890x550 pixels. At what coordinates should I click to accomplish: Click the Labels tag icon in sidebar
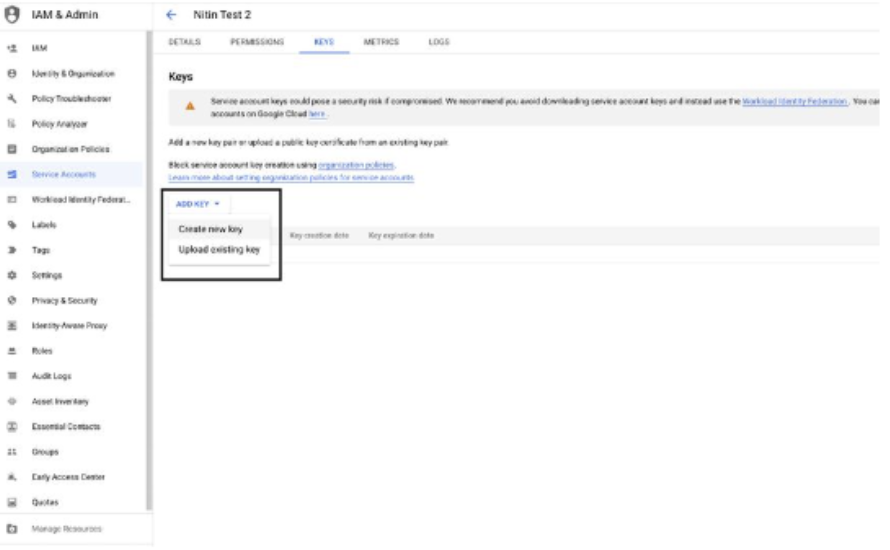(12, 225)
